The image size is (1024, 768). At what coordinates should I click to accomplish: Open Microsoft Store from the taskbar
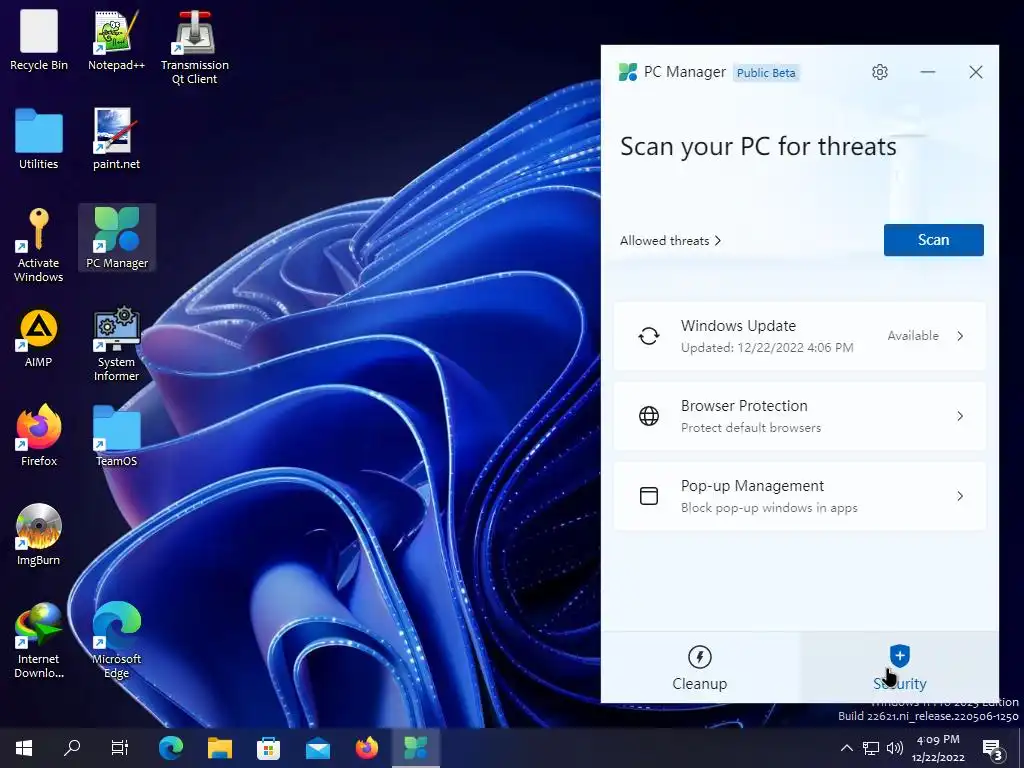(268, 748)
